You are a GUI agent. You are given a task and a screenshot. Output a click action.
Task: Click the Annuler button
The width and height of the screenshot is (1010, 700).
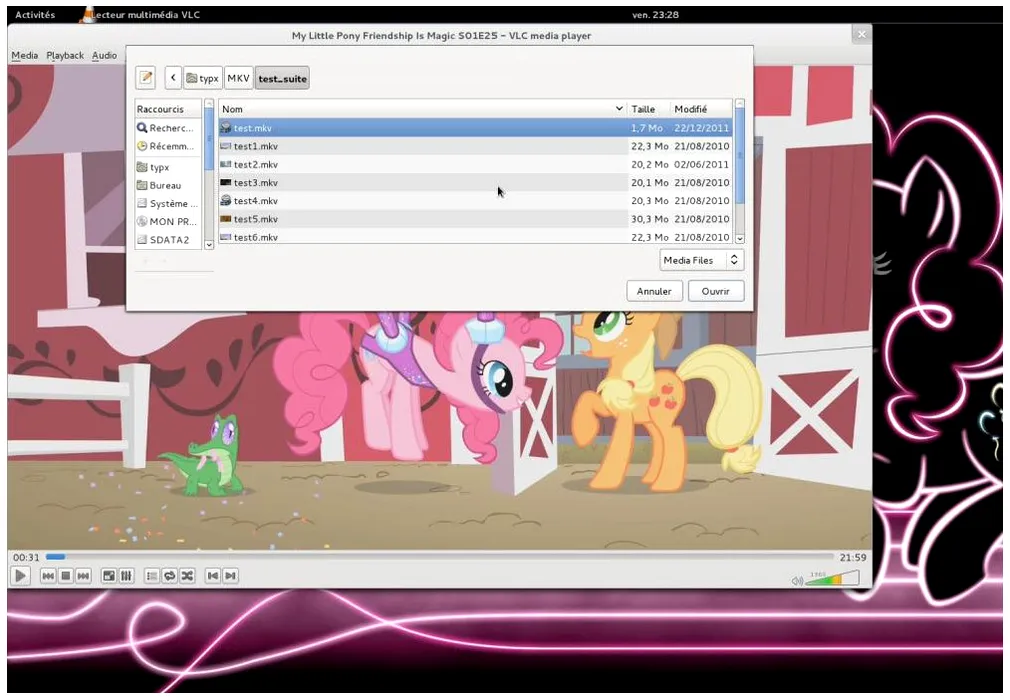click(x=654, y=291)
